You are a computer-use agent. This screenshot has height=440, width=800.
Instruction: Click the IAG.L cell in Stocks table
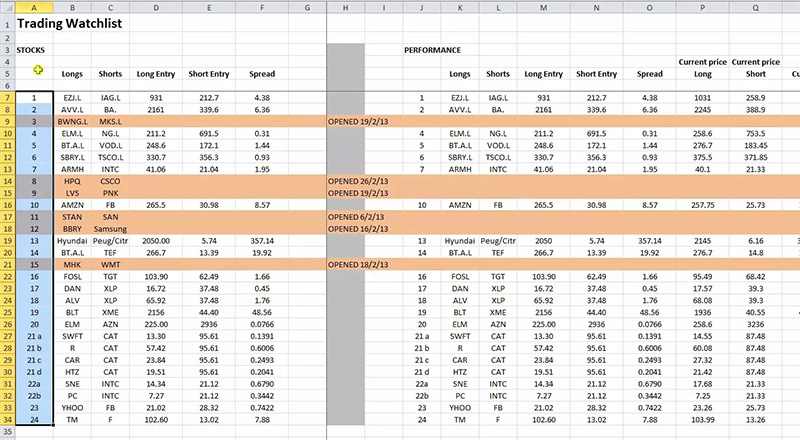(x=110, y=97)
